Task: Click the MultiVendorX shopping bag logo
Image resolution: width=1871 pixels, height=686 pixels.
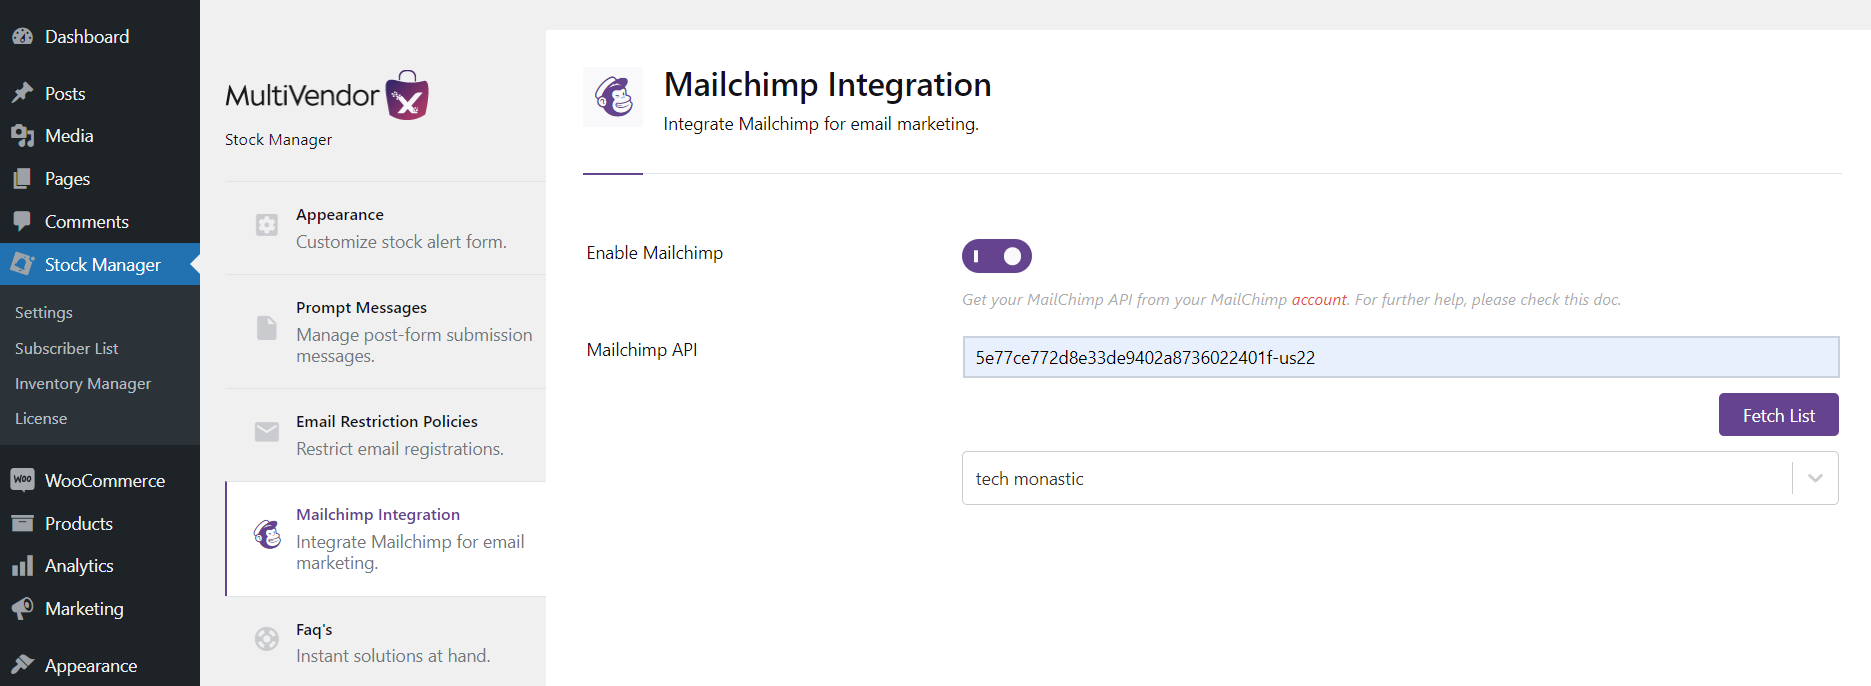Action: 407,95
